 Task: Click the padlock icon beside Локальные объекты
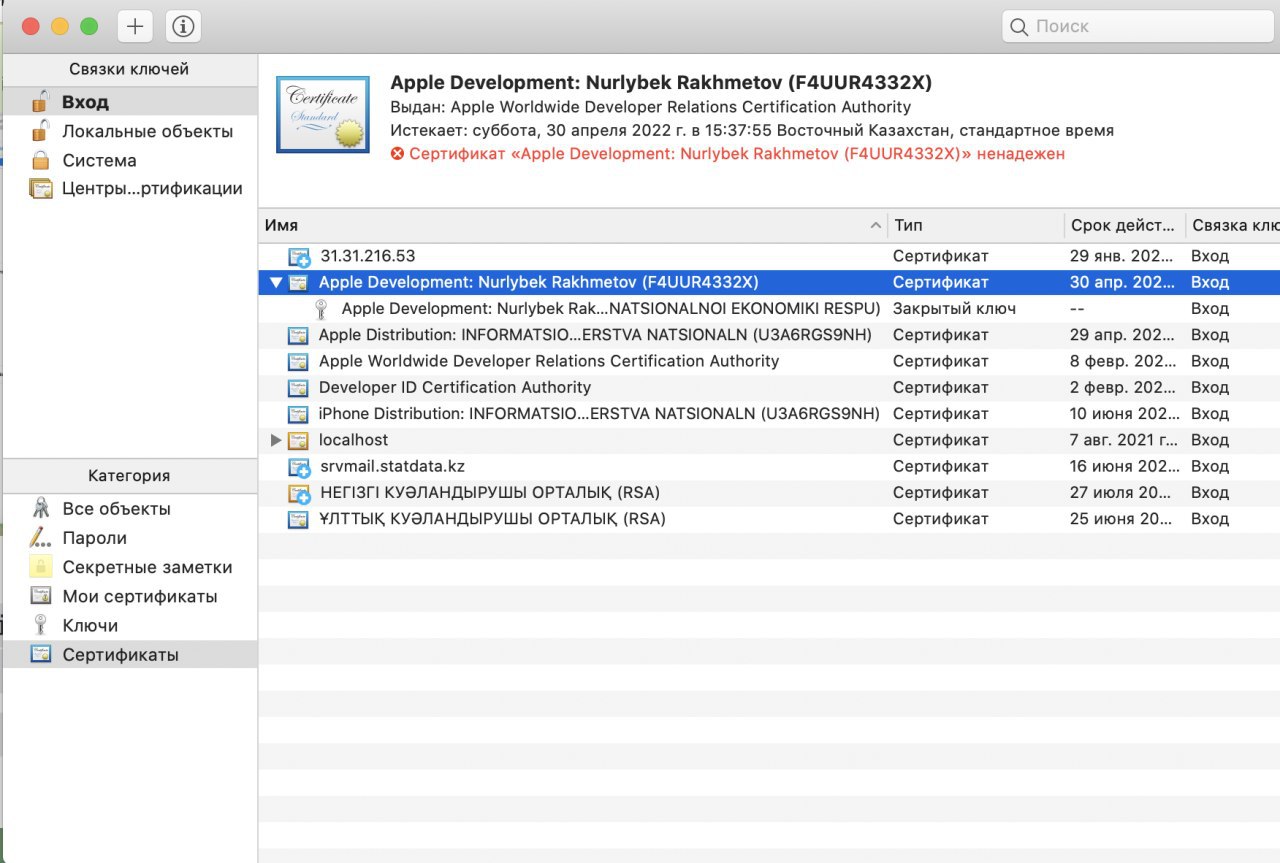(x=40, y=131)
